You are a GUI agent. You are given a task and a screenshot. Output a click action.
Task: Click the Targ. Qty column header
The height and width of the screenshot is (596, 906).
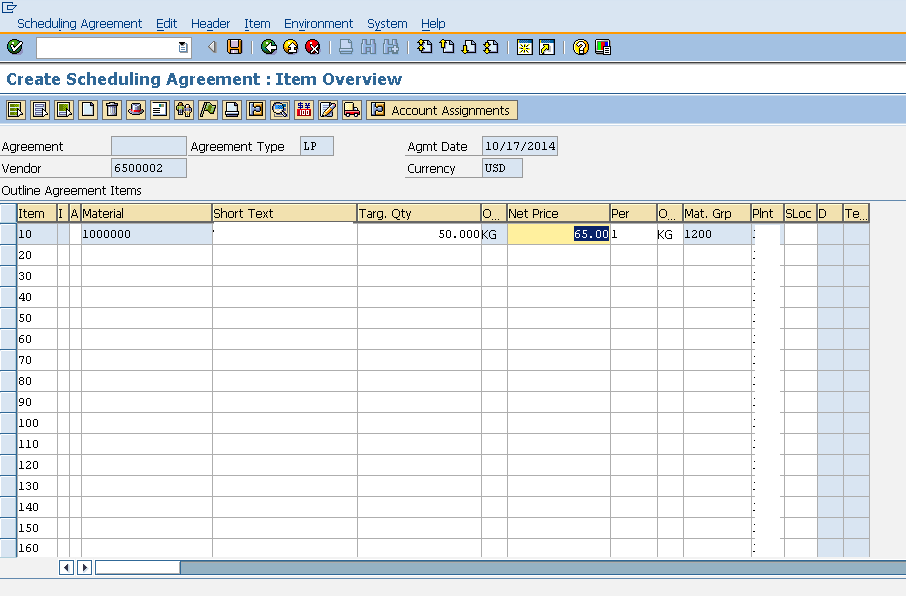coord(419,213)
